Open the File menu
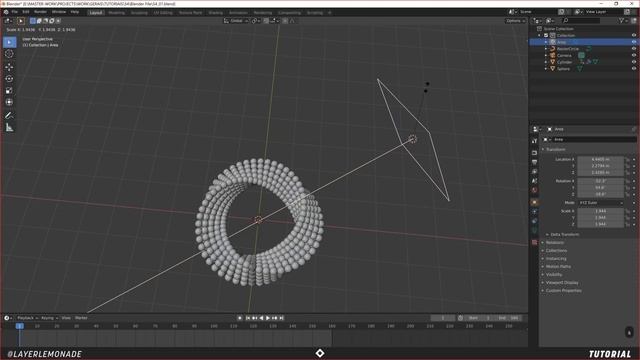The width and height of the screenshot is (640, 360). [15, 12]
